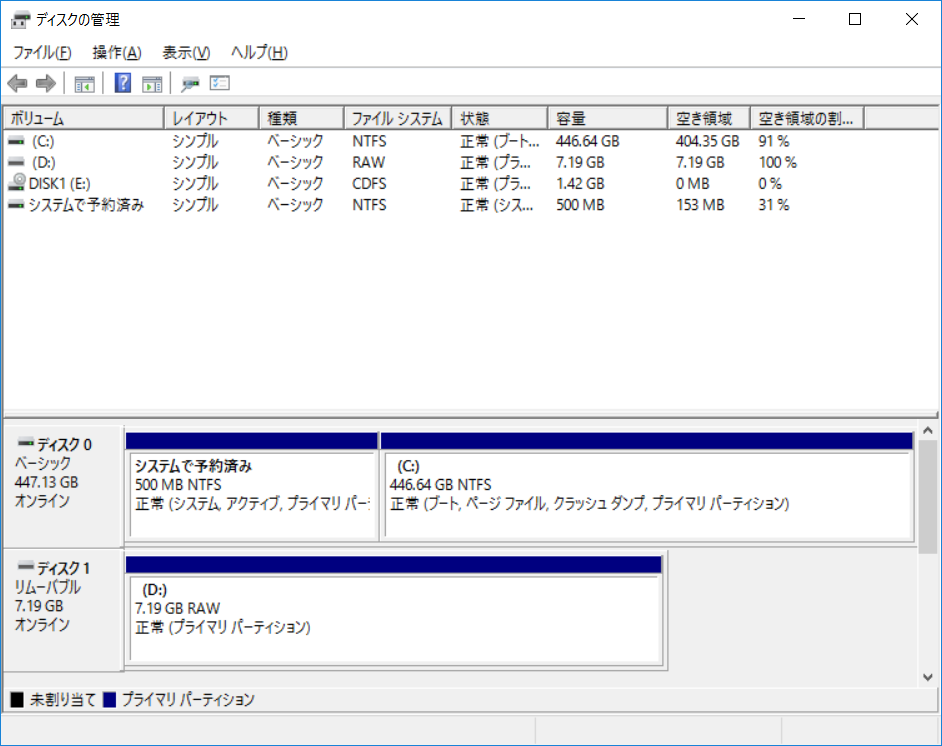Sort by the レイアウト column header

pos(211,118)
